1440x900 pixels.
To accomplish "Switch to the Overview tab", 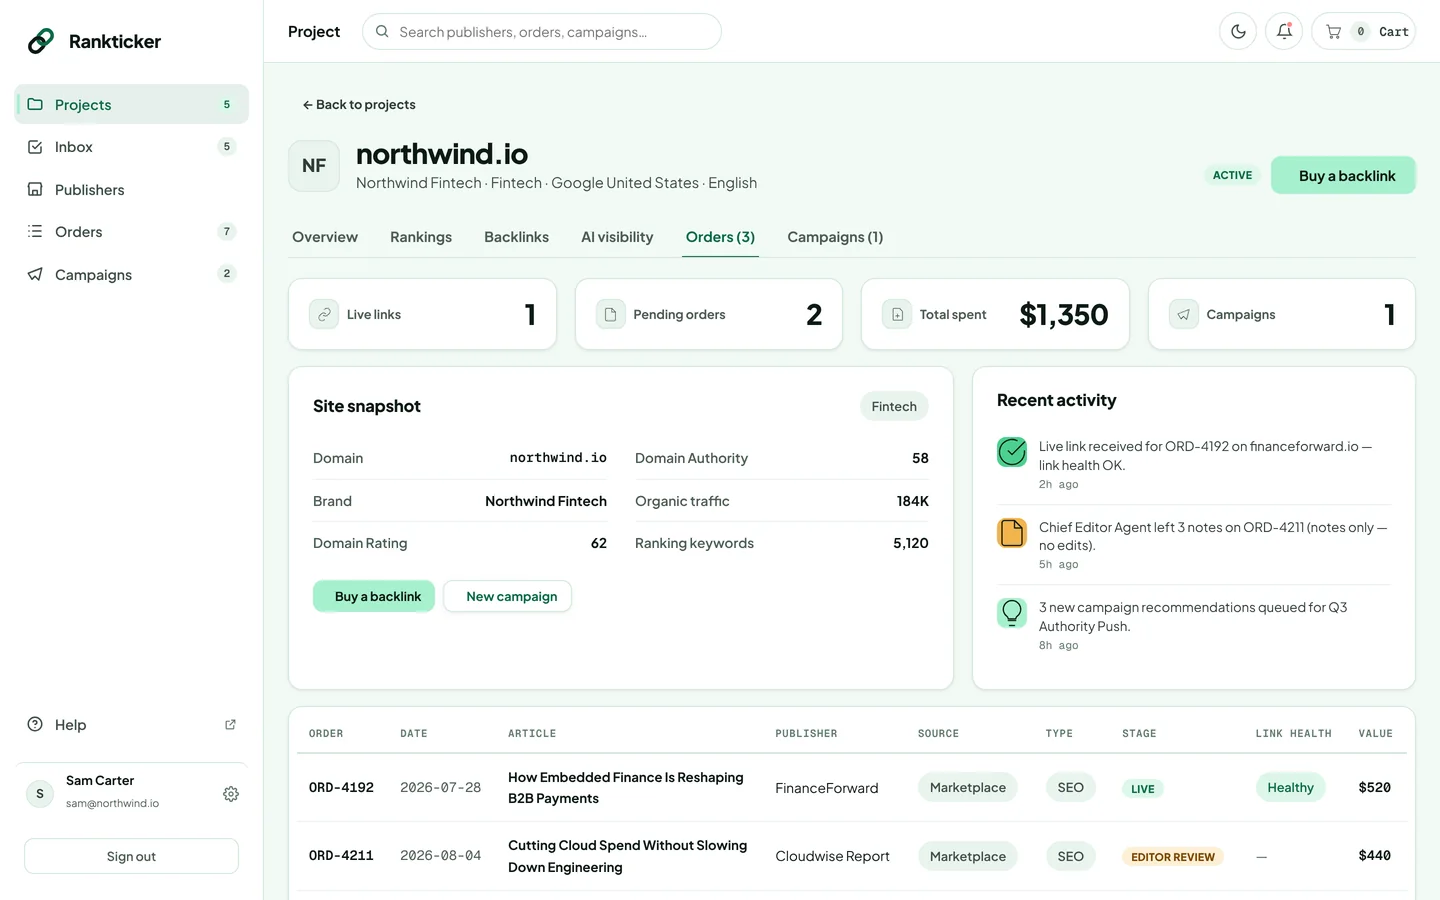I will [325, 237].
